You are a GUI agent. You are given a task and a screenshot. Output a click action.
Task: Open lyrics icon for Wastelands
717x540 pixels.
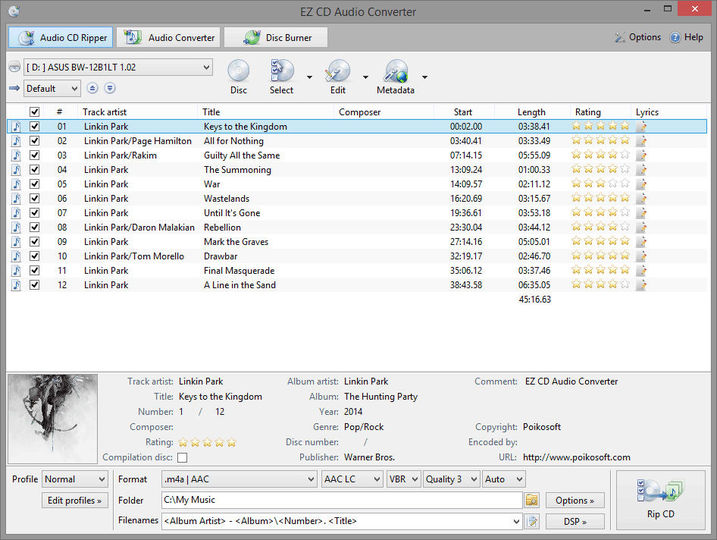coord(642,198)
